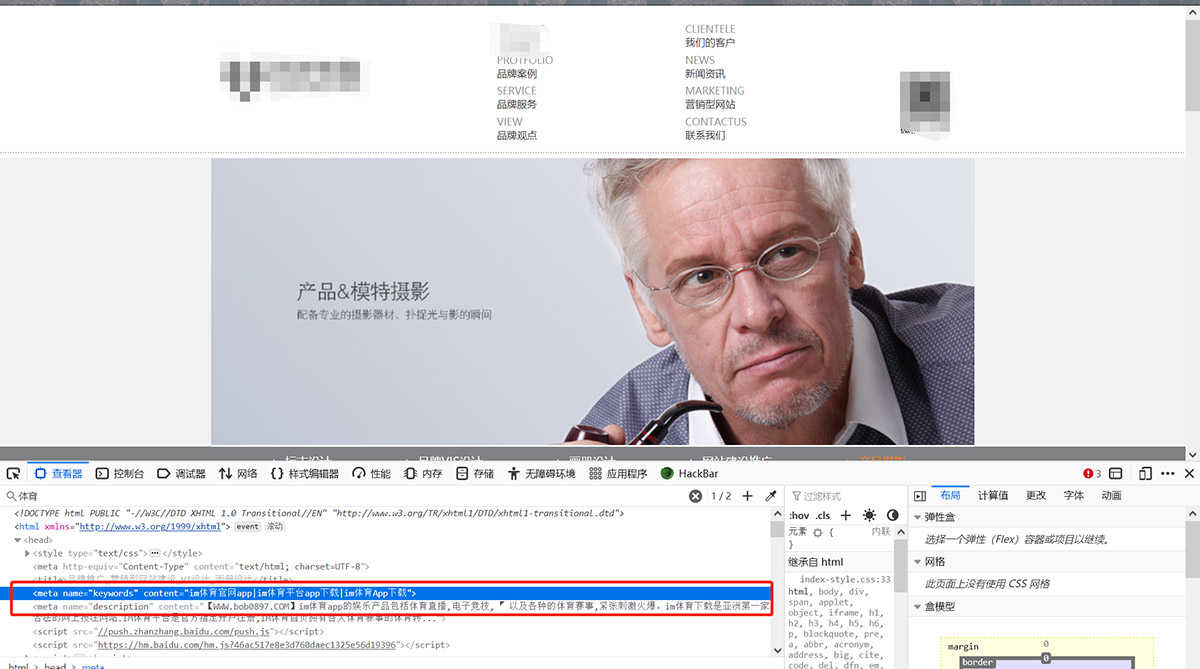This screenshot has height=669, width=1200.
Task: Add a new node with plus icon
Action: point(748,496)
